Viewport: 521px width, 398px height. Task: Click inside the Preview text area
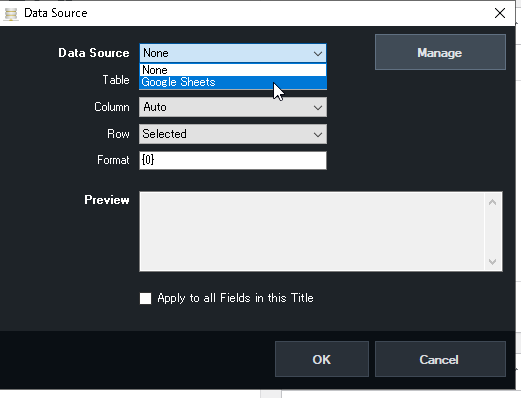[312, 231]
